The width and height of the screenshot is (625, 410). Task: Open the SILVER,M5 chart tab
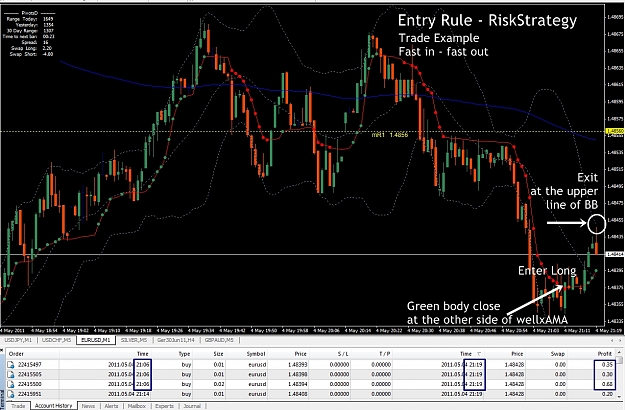coord(134,340)
